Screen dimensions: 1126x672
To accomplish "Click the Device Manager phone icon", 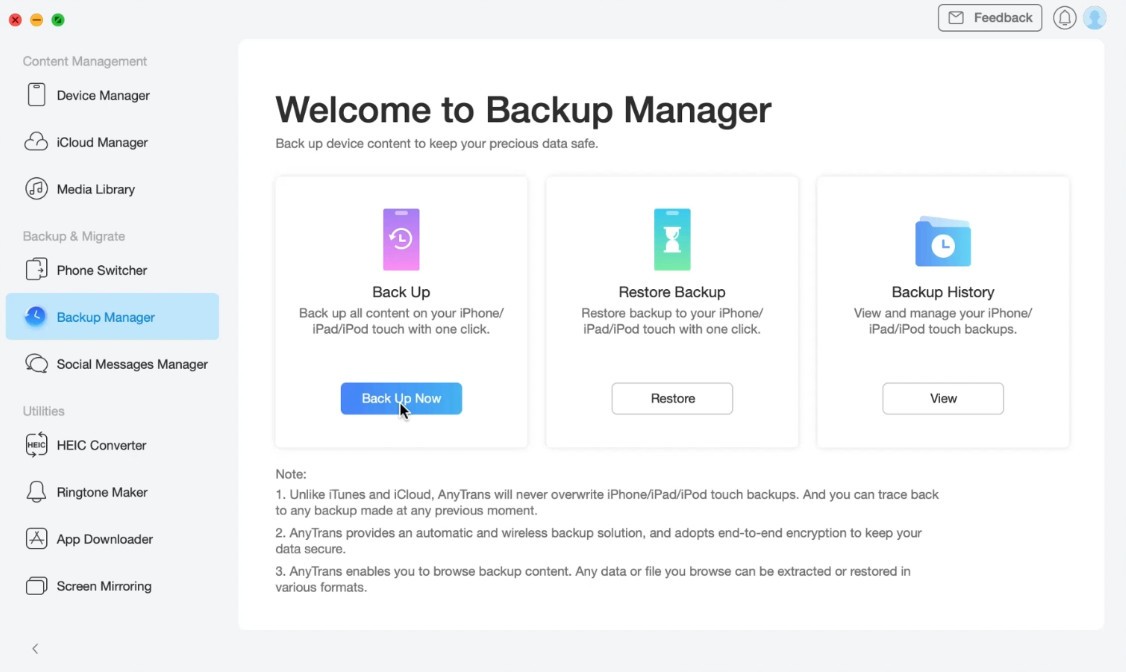I will 37,95.
